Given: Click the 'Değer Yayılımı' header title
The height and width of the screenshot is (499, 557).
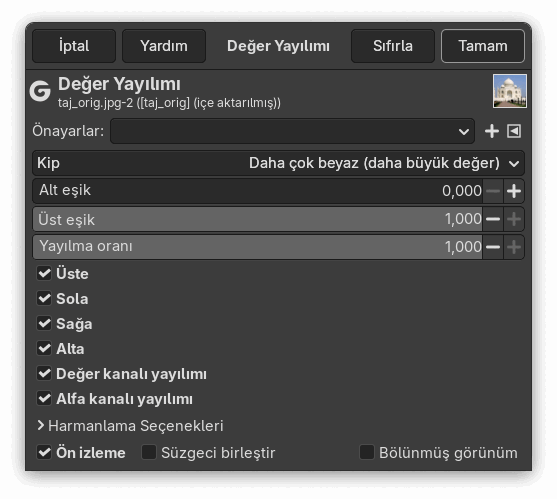Looking at the screenshot, I should click(119, 85).
